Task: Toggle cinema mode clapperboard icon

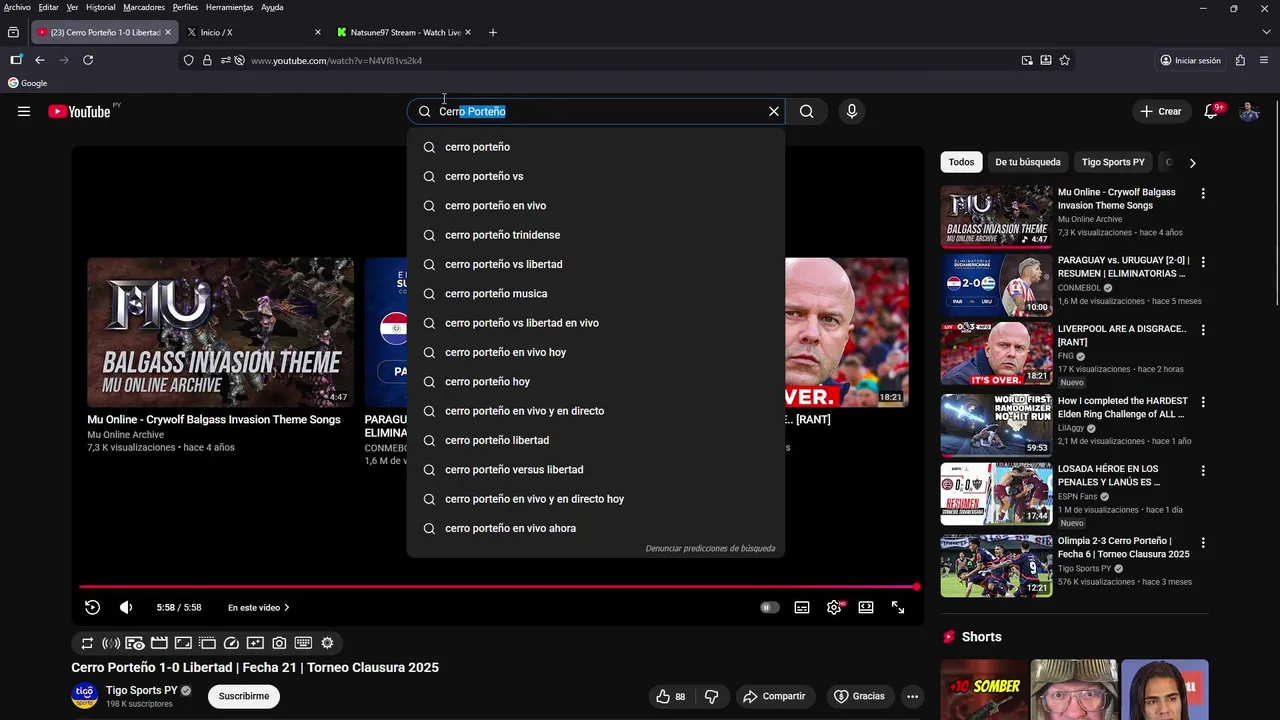Action: click(x=159, y=643)
